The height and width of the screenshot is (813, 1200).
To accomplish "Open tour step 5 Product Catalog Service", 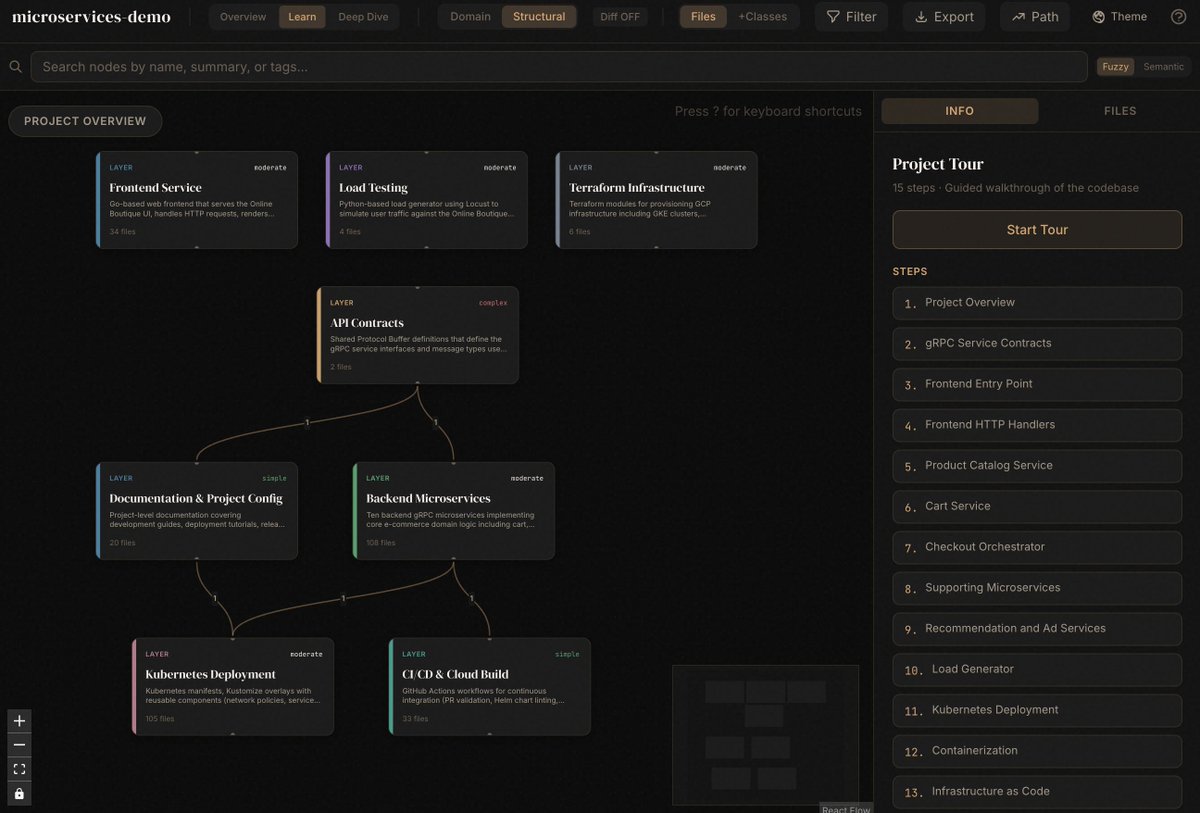I will (1037, 466).
